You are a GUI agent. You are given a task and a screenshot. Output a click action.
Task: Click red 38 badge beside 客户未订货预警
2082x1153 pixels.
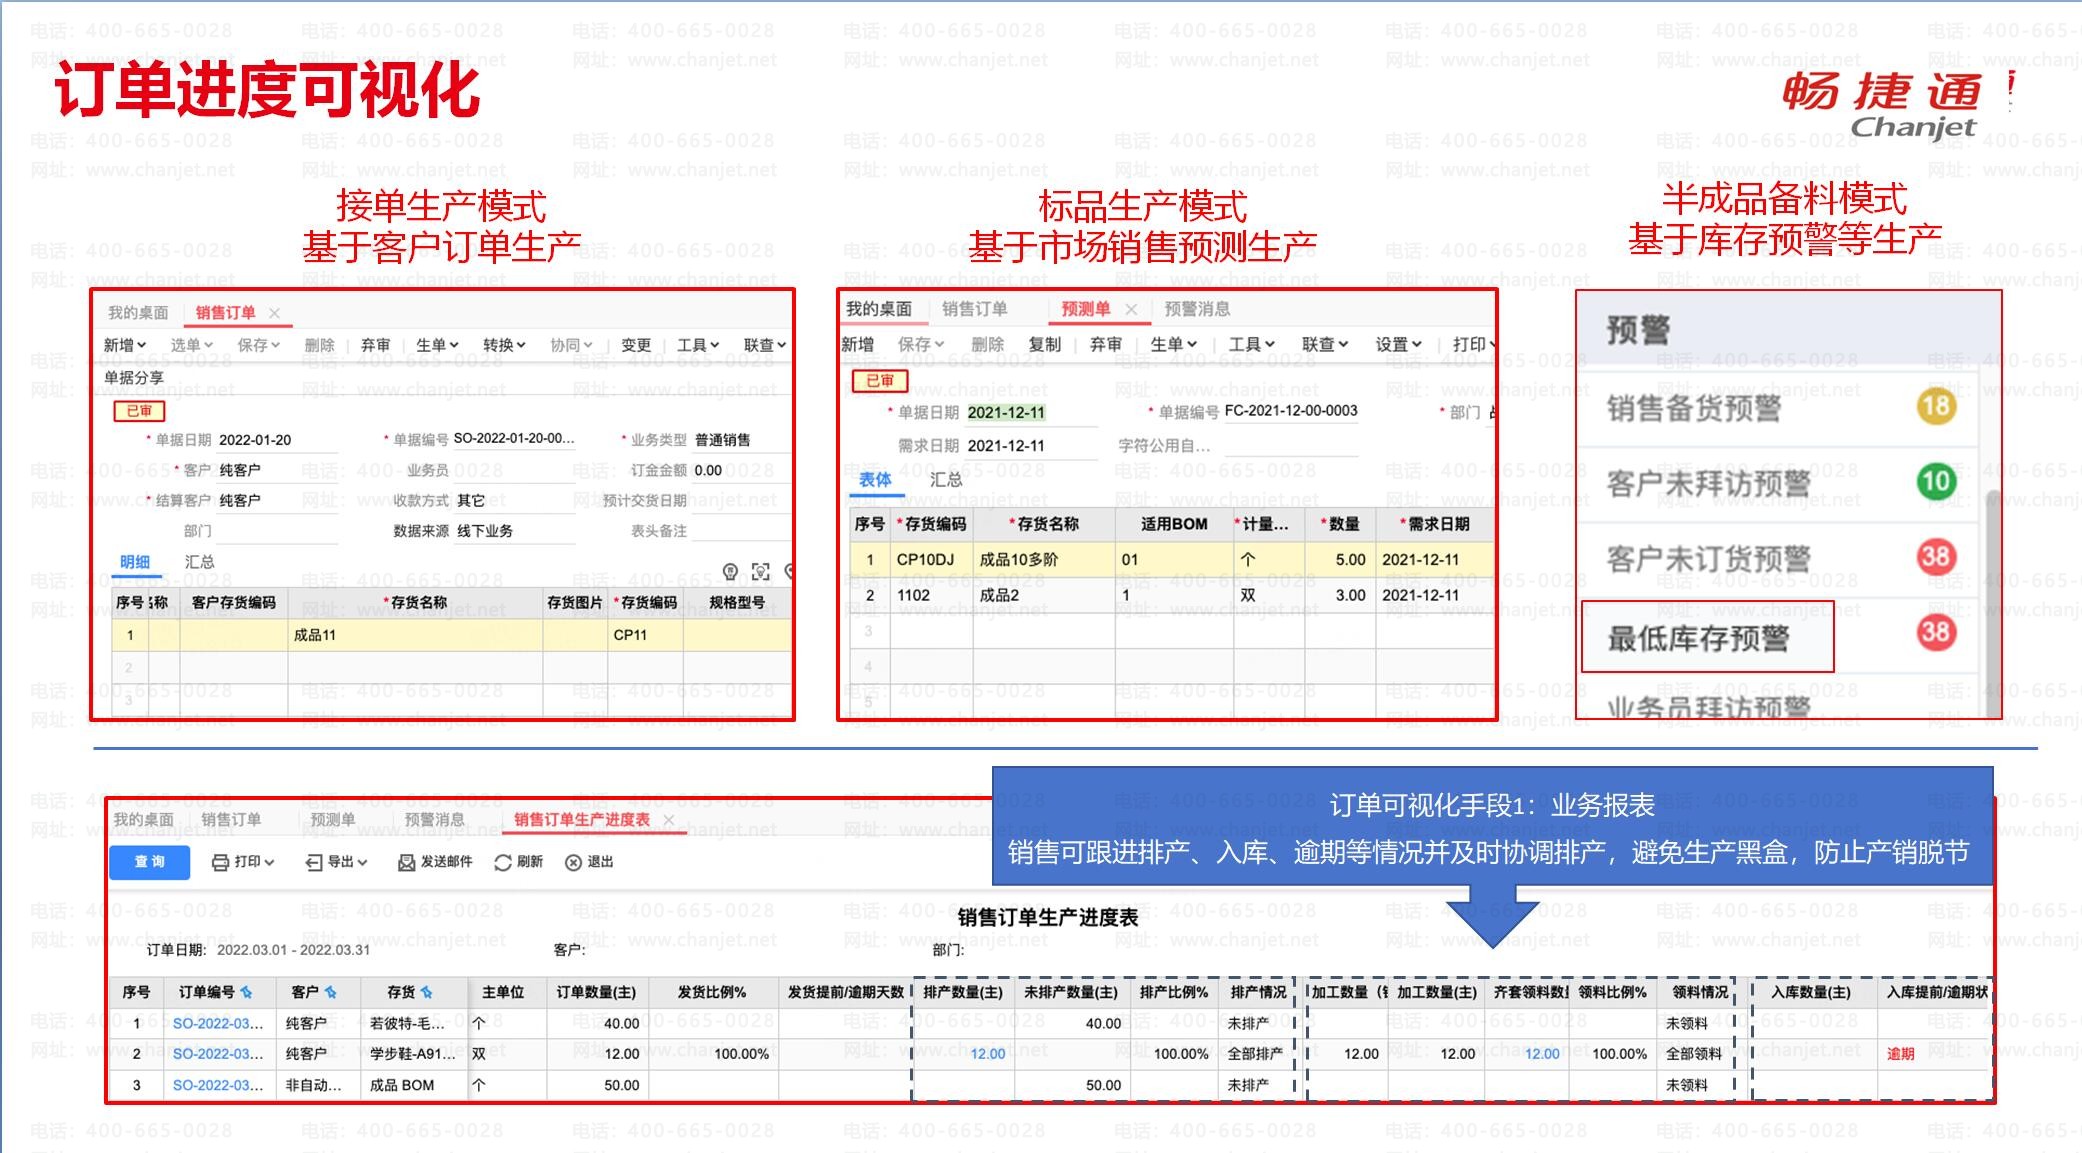[x=1936, y=557]
